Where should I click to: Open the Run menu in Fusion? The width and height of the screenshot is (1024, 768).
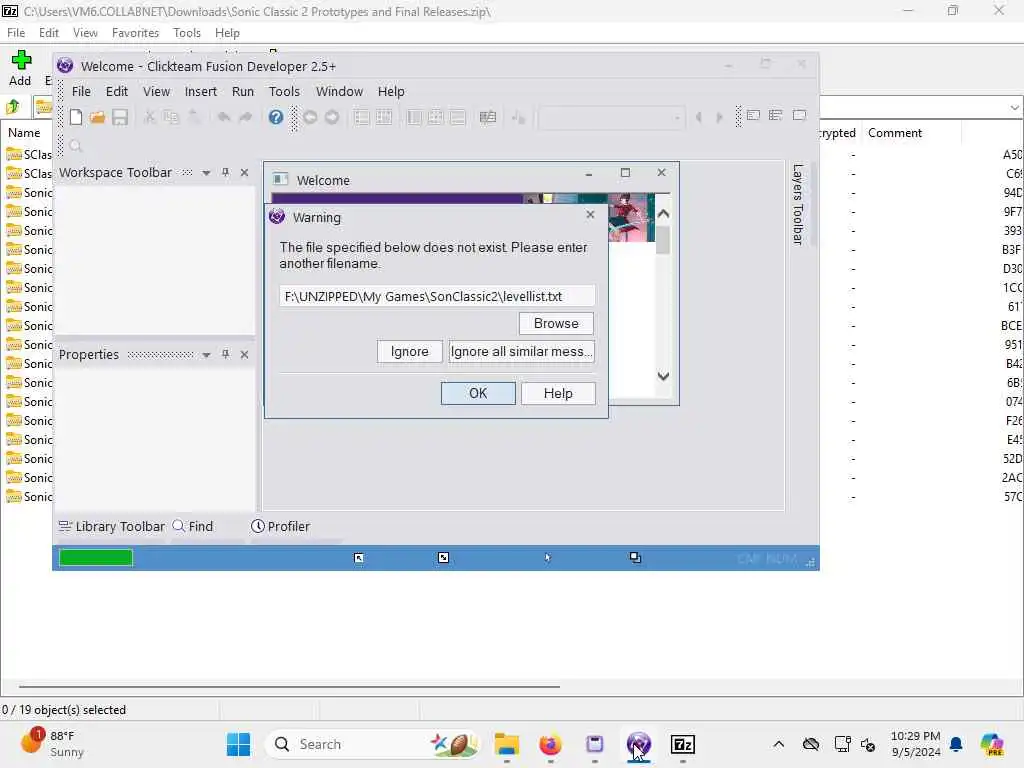[x=243, y=91]
